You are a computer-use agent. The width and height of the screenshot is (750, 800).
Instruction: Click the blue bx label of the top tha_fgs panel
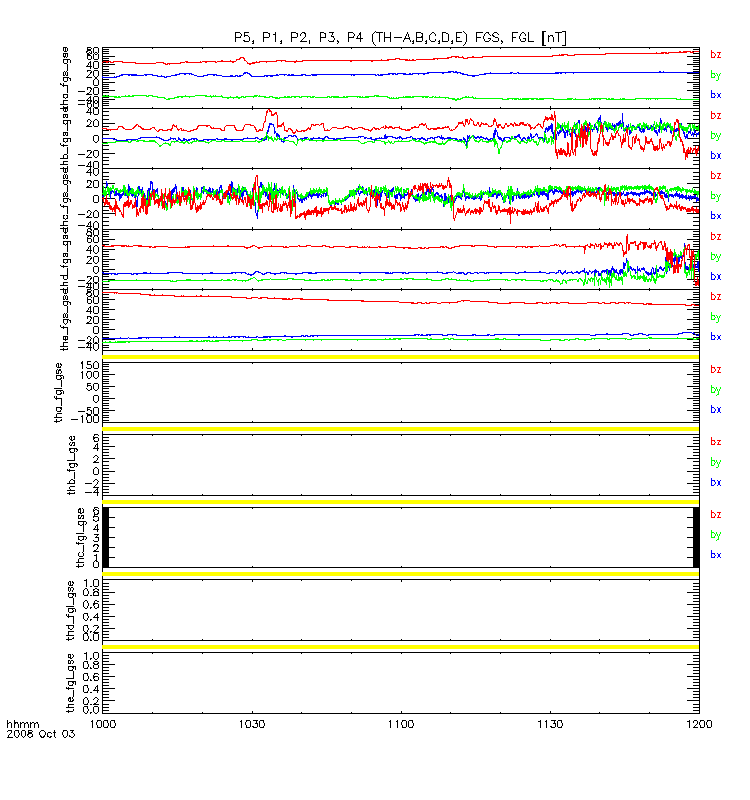[x=715, y=94]
